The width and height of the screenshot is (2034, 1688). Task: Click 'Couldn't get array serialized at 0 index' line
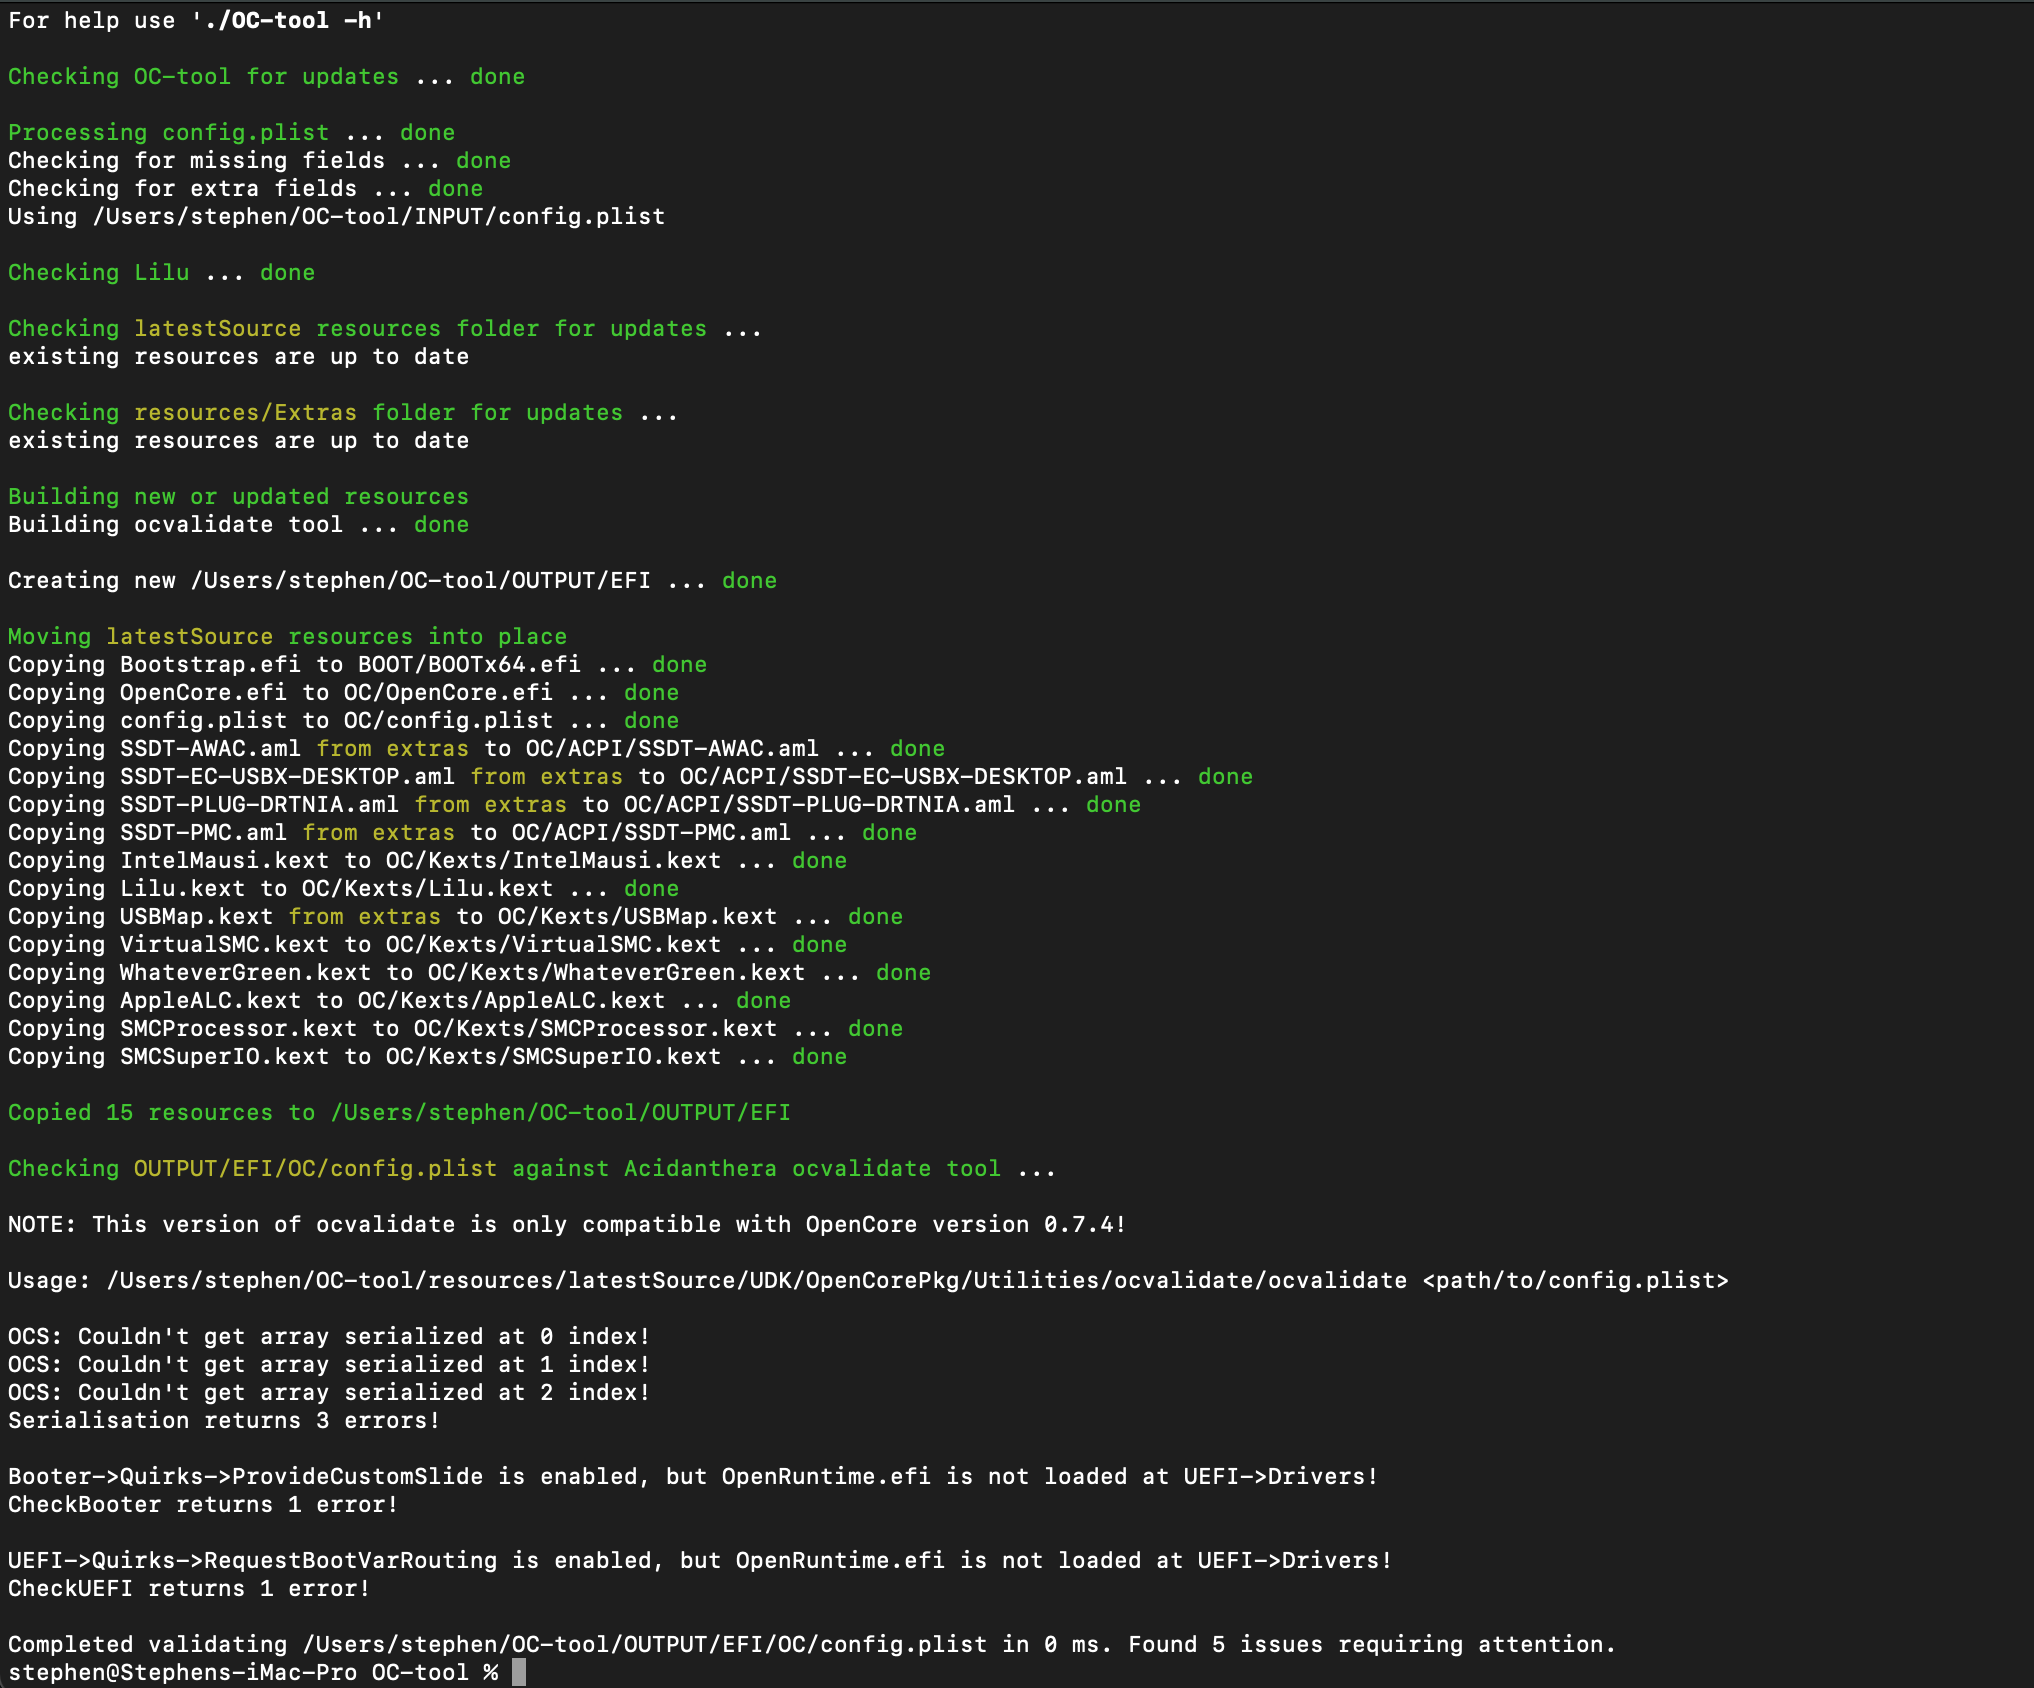point(329,1336)
